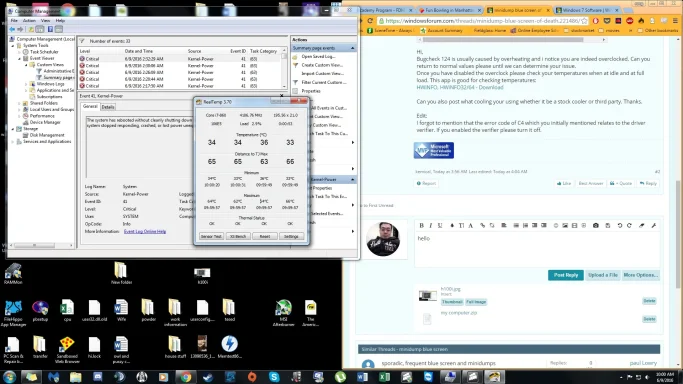Collapse Event Viewer tree node
Viewport: 683px width, 384px height.
point(20,58)
